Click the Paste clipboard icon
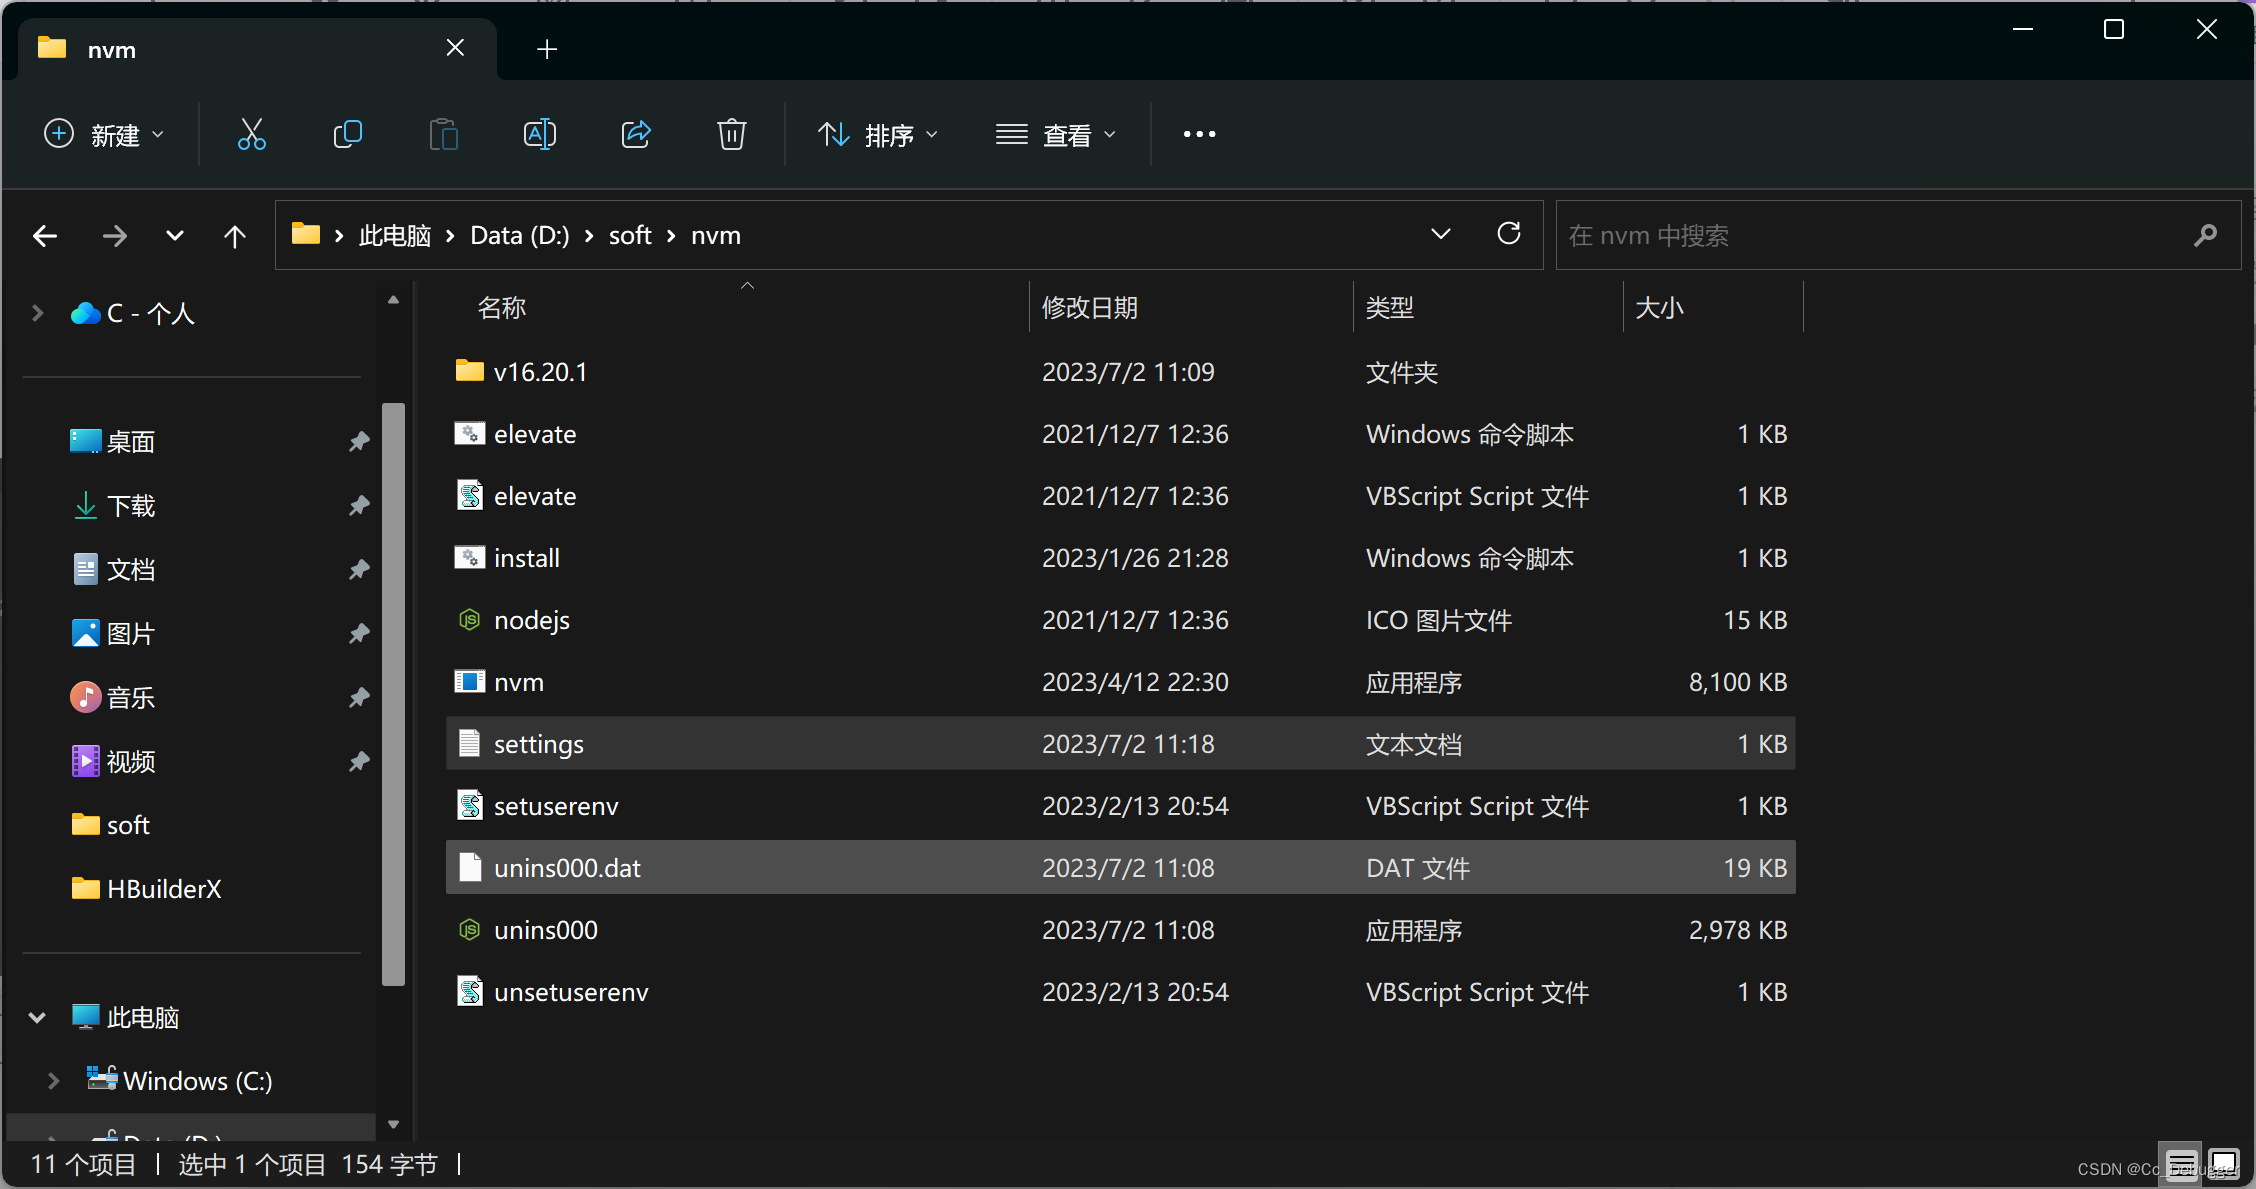This screenshot has width=2256, height=1189. click(443, 134)
